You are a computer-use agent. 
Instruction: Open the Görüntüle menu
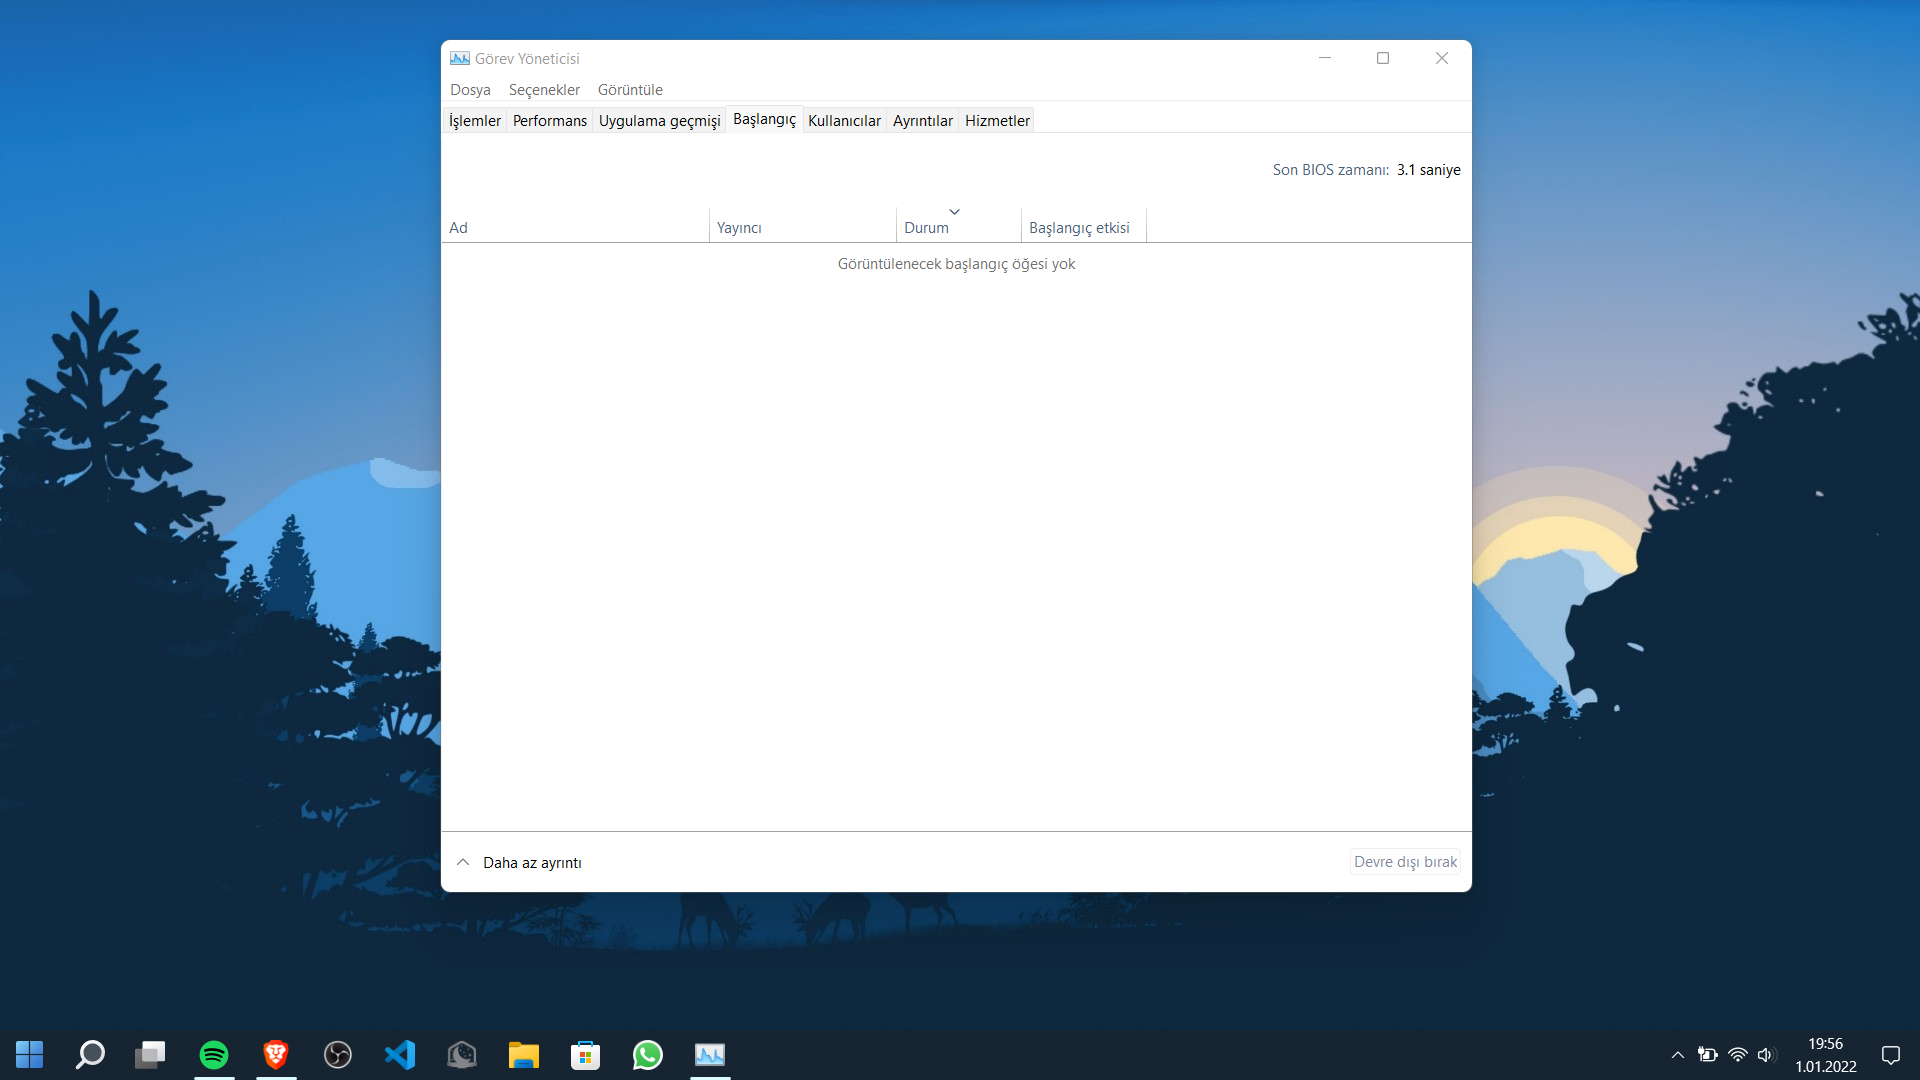[630, 90]
